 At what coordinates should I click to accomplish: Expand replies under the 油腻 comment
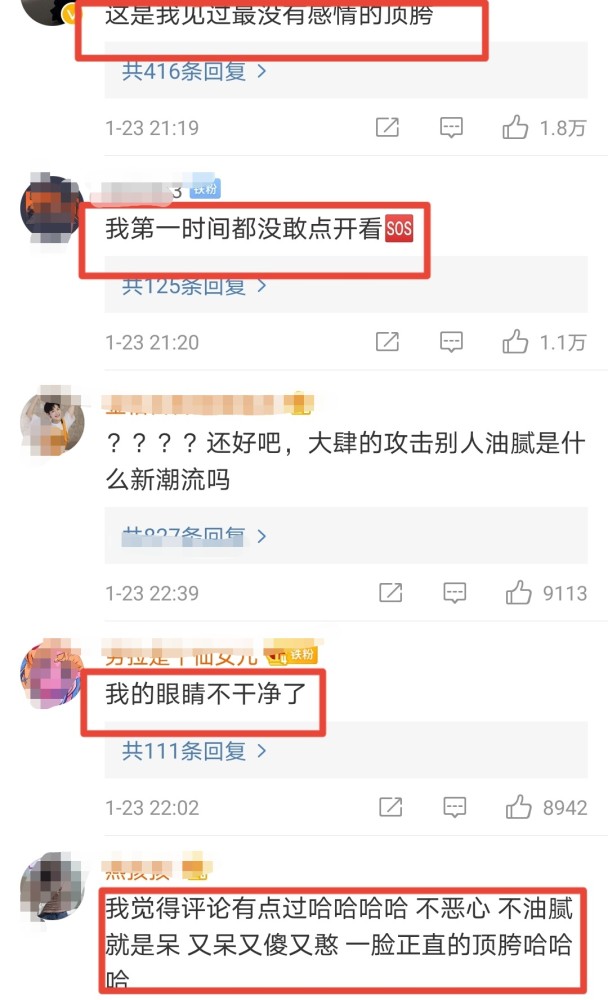point(194,536)
